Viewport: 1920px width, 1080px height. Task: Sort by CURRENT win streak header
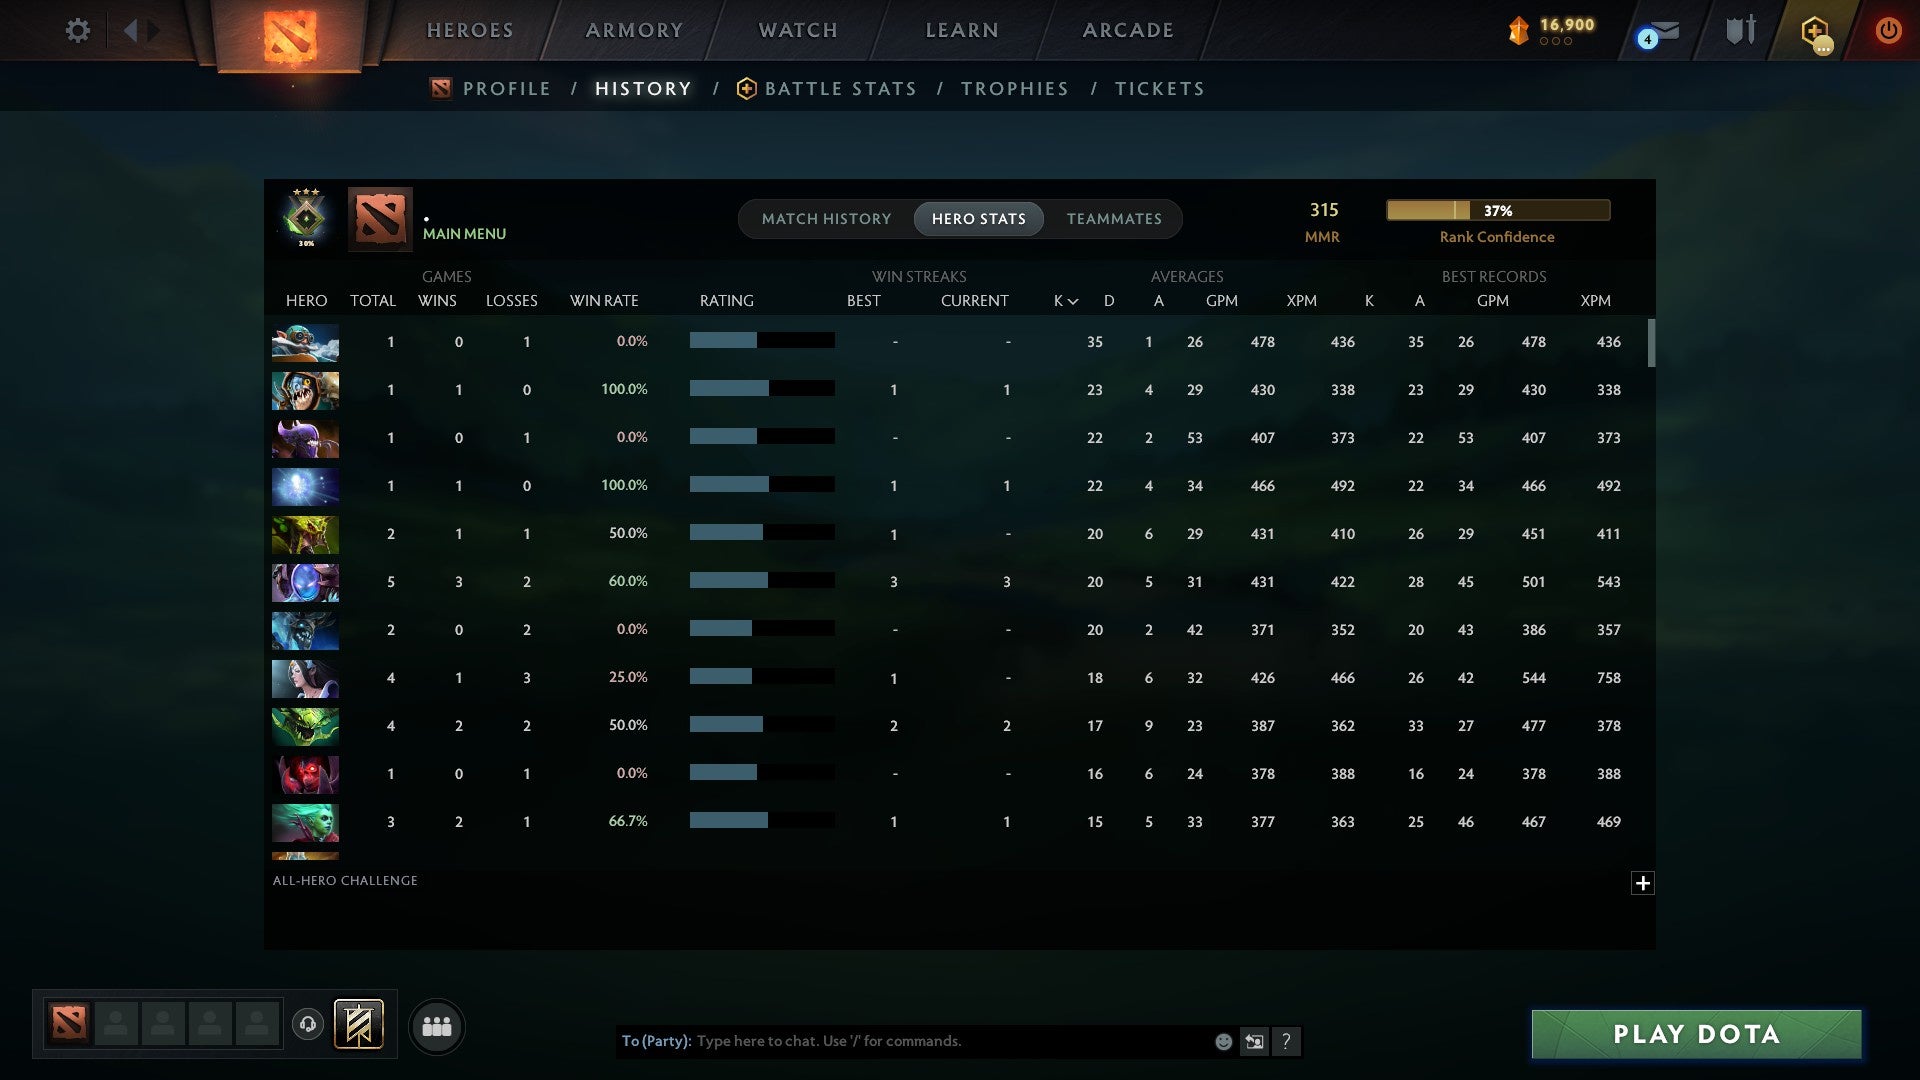[x=975, y=301]
